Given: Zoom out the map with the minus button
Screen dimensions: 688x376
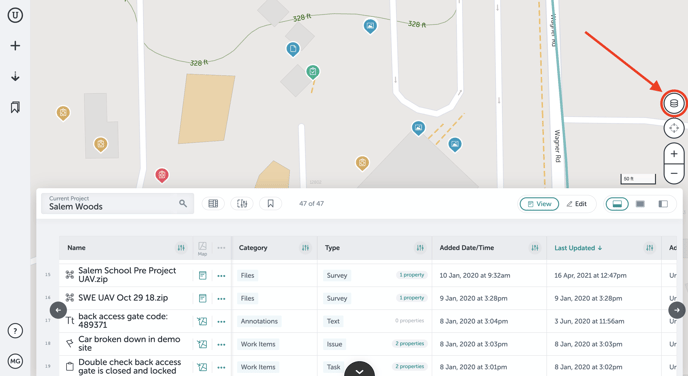Looking at the screenshot, I should [674, 173].
